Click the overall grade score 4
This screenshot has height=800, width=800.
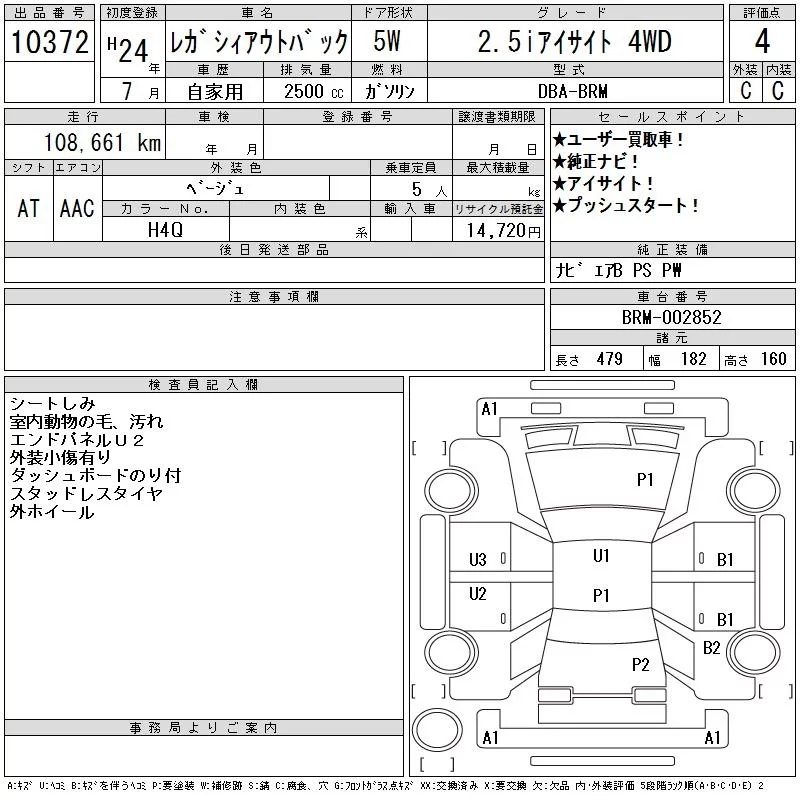coord(762,42)
